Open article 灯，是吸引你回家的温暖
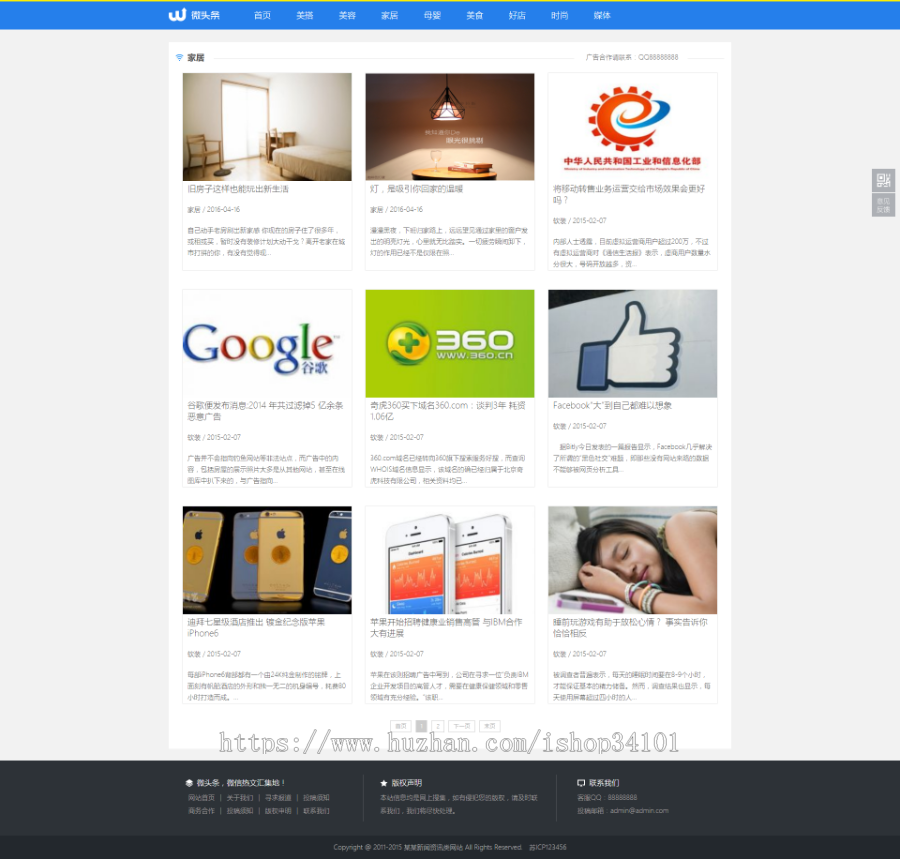Viewport: 900px width, 859px height. pos(416,189)
